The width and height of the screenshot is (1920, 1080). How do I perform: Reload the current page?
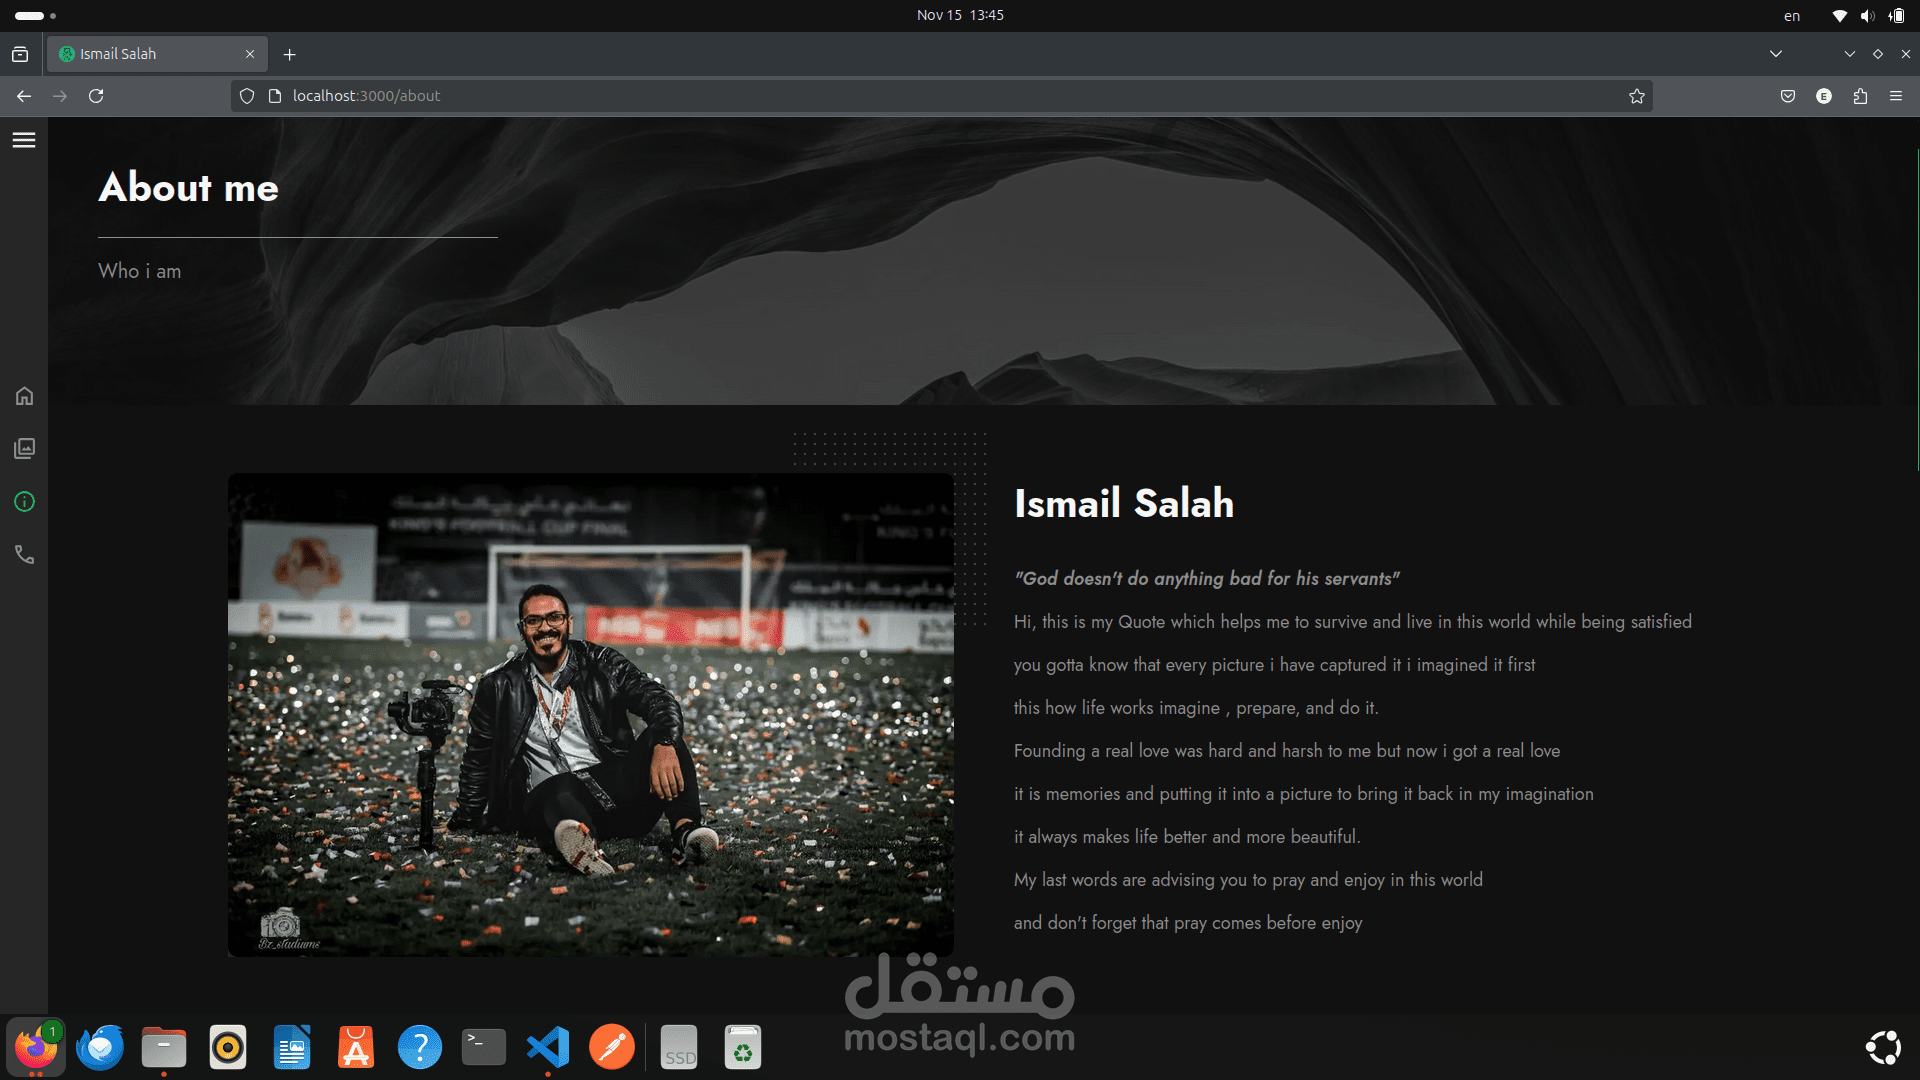[x=96, y=96]
